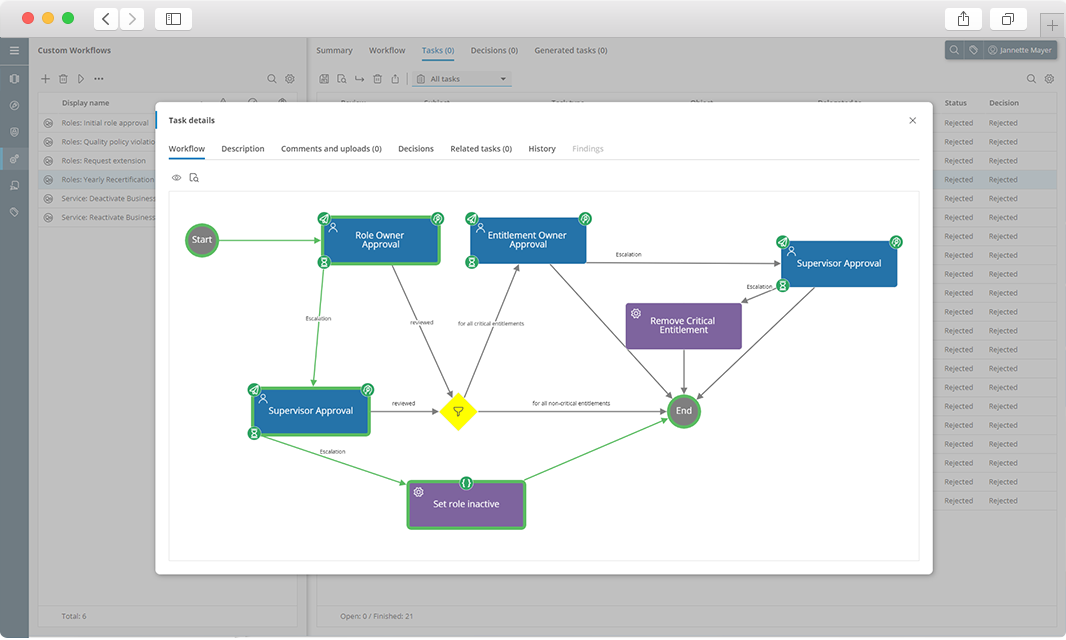Viewport: 1066px width, 640px height.
Task: Click the yellow filter decision gateway node
Action: point(458,411)
